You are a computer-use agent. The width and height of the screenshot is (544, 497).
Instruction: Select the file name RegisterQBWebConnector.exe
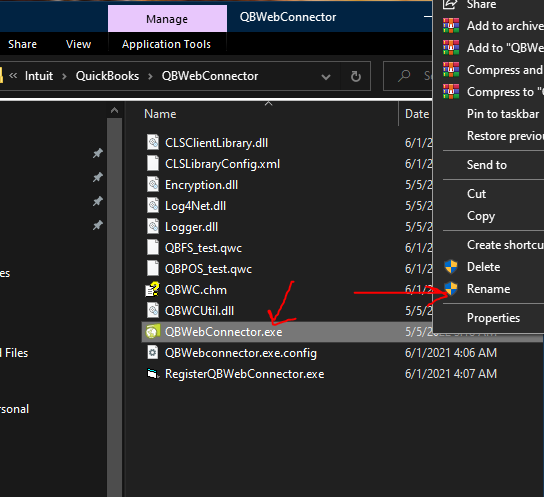[x=245, y=374]
